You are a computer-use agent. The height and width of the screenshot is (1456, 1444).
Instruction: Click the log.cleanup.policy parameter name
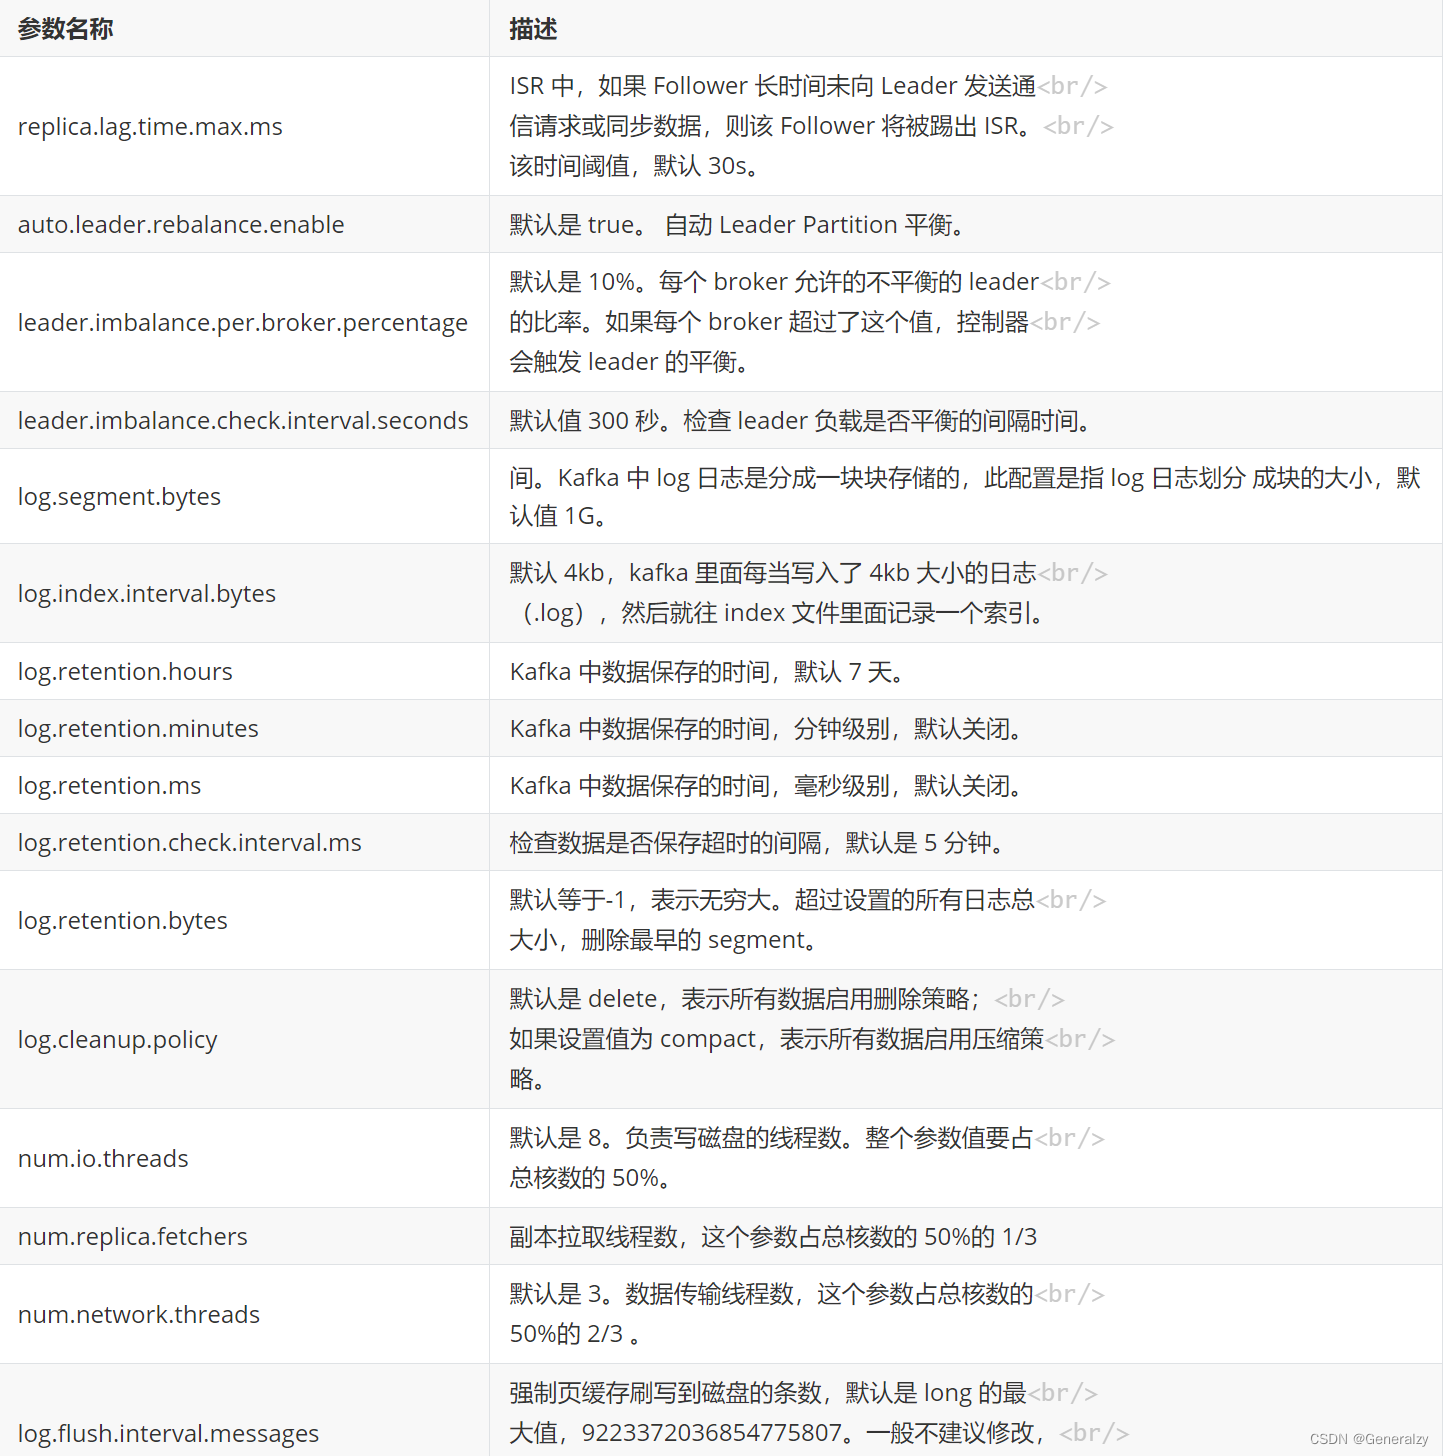point(117,1039)
